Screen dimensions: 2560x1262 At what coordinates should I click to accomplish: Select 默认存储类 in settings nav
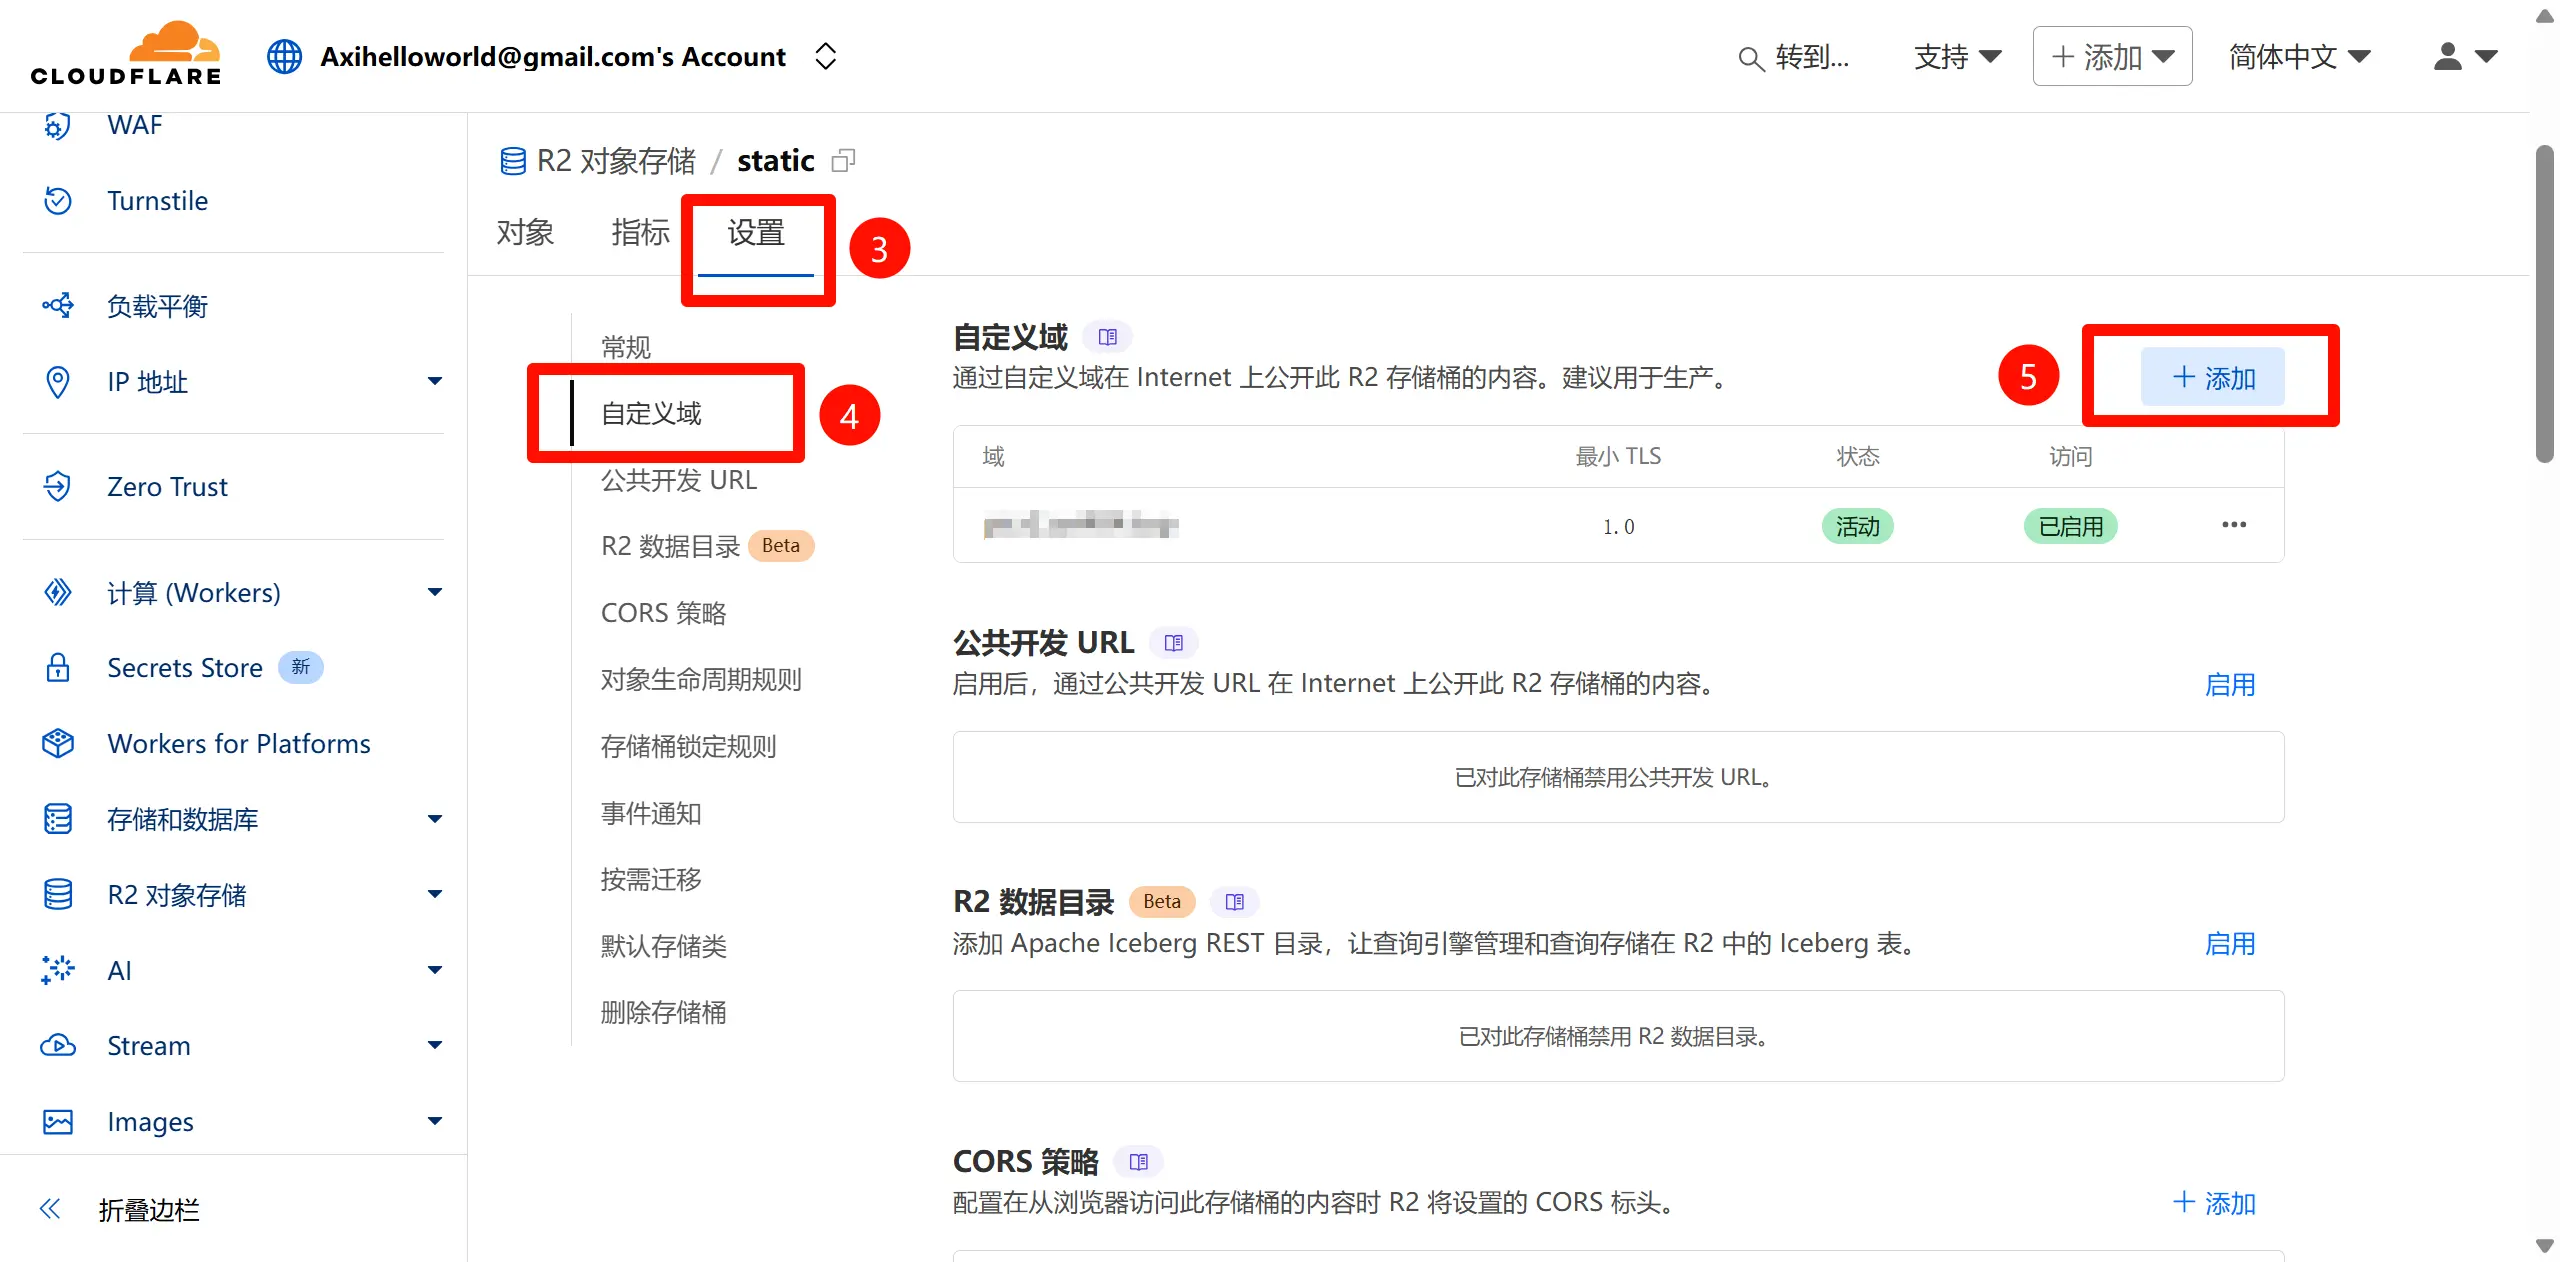point(663,946)
